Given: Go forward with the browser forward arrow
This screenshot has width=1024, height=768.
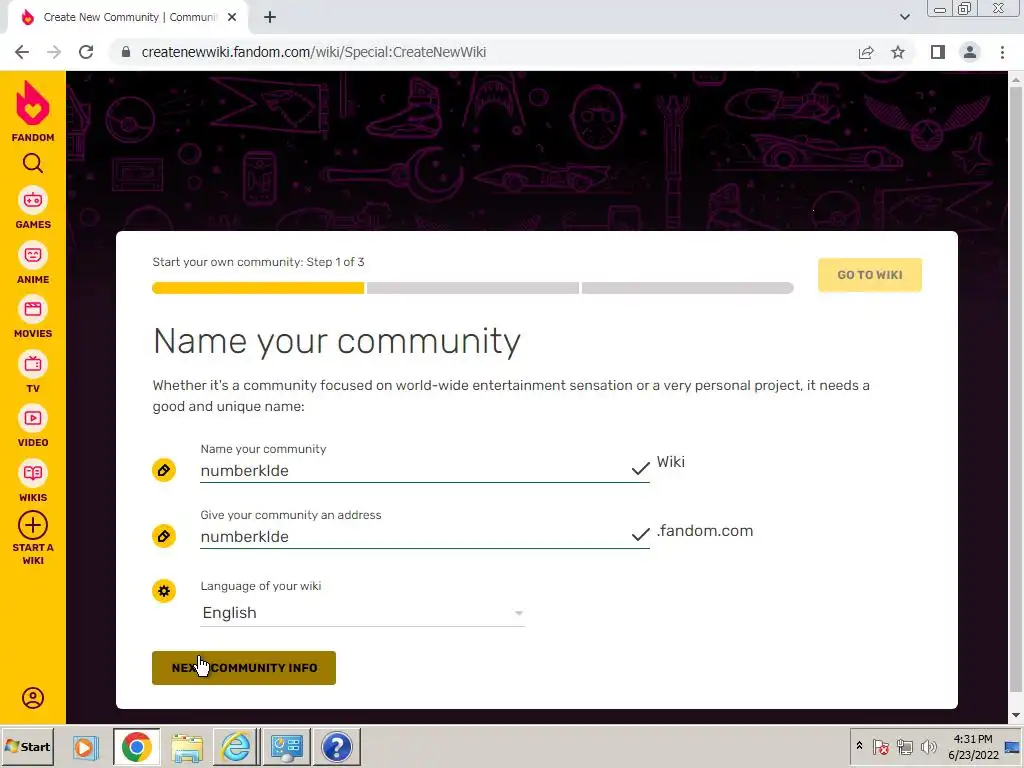Looking at the screenshot, I should (54, 52).
